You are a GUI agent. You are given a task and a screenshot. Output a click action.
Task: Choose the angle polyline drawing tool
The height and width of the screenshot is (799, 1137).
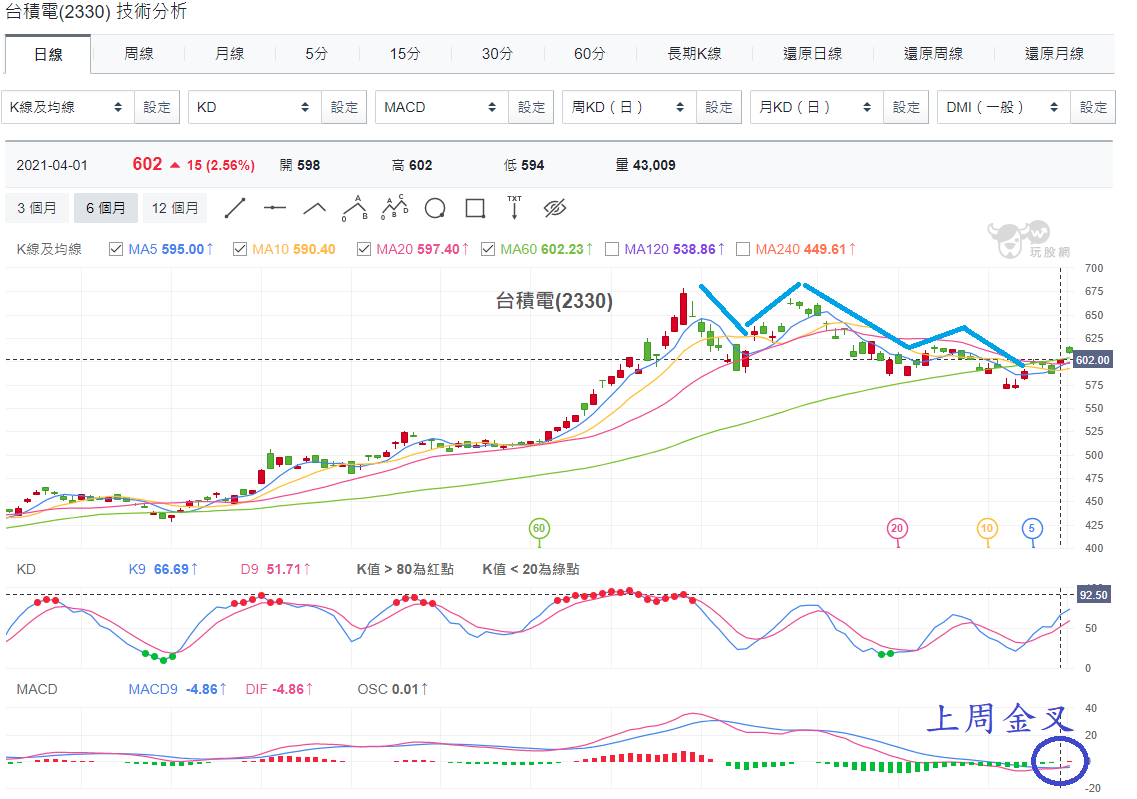(x=314, y=209)
